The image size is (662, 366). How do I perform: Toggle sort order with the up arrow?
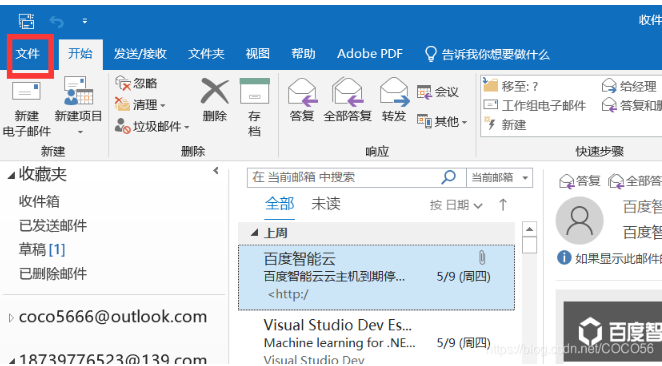point(502,205)
